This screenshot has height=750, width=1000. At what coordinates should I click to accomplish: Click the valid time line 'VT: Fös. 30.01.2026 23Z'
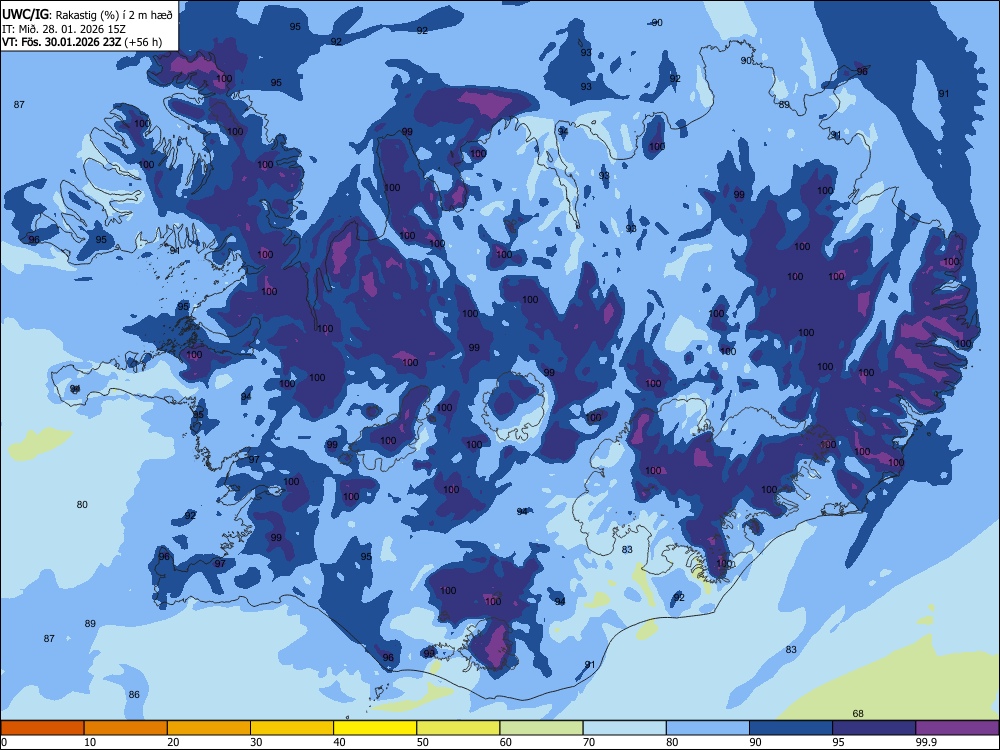(61, 42)
